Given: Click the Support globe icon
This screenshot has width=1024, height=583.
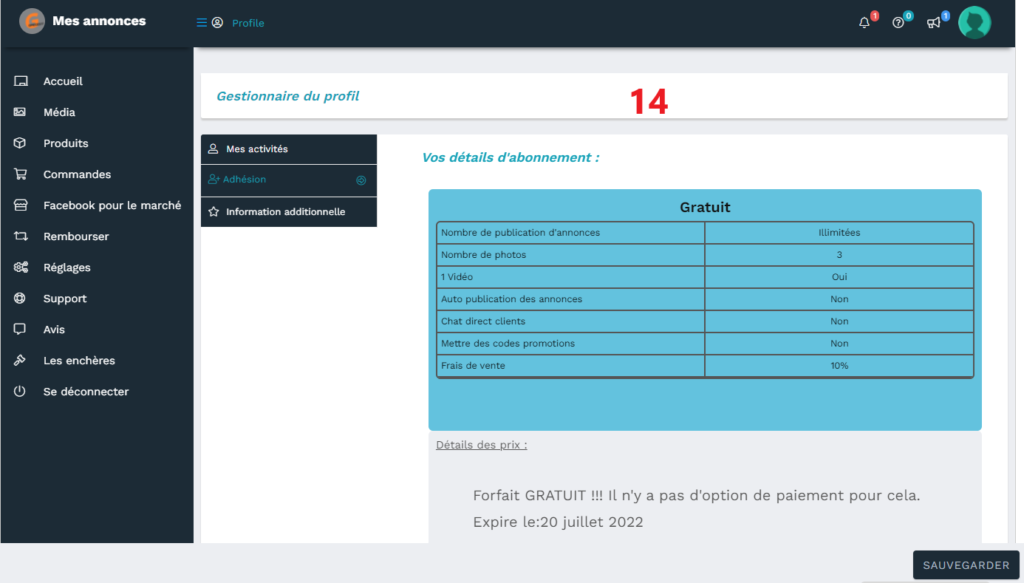Looking at the screenshot, I should tap(20, 298).
